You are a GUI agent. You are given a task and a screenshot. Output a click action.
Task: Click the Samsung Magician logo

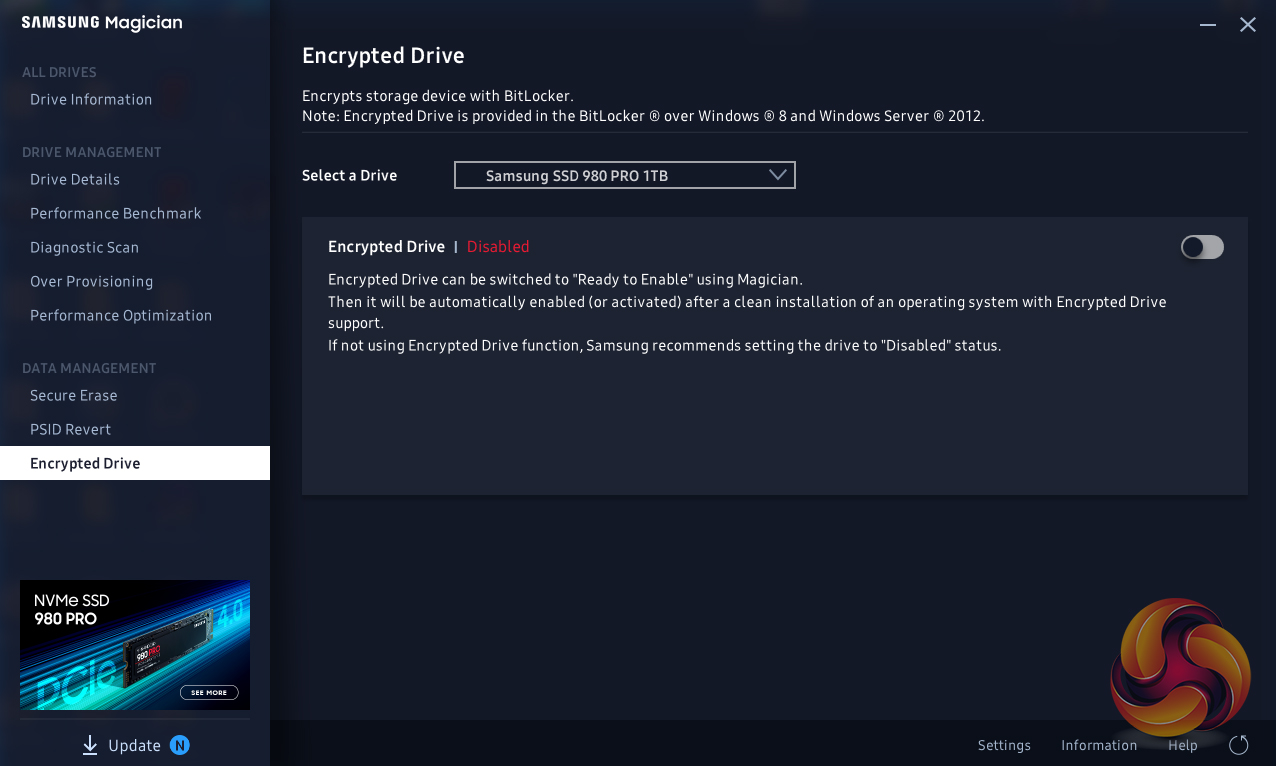pos(102,23)
